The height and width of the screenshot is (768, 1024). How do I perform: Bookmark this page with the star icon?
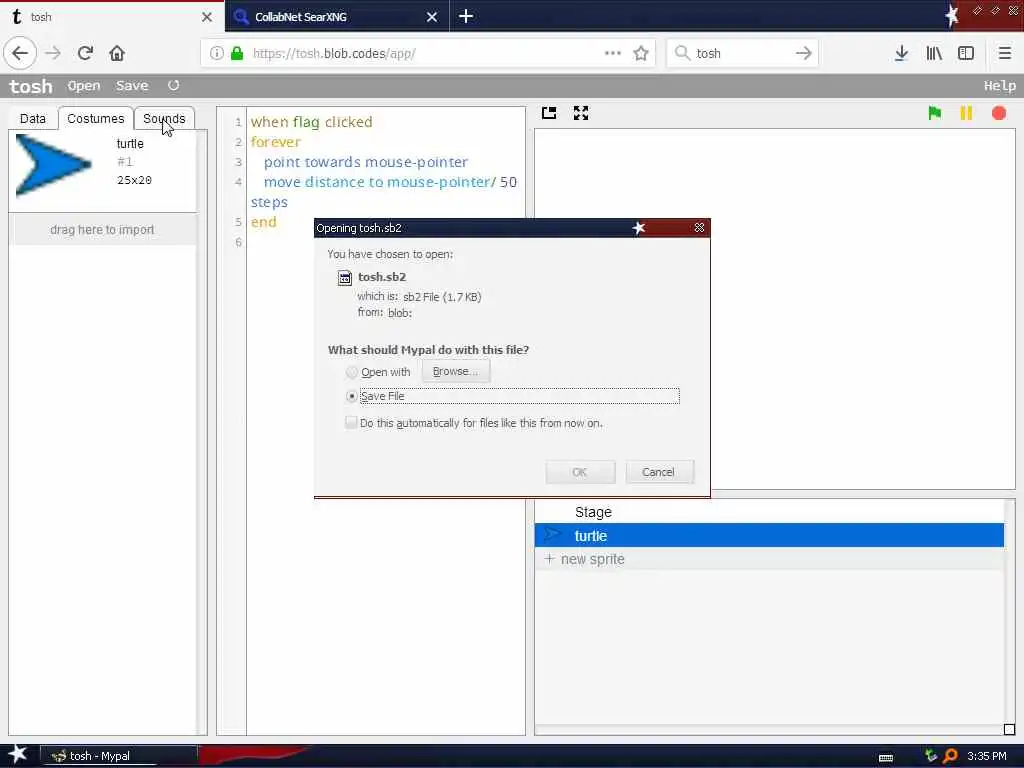coord(641,53)
